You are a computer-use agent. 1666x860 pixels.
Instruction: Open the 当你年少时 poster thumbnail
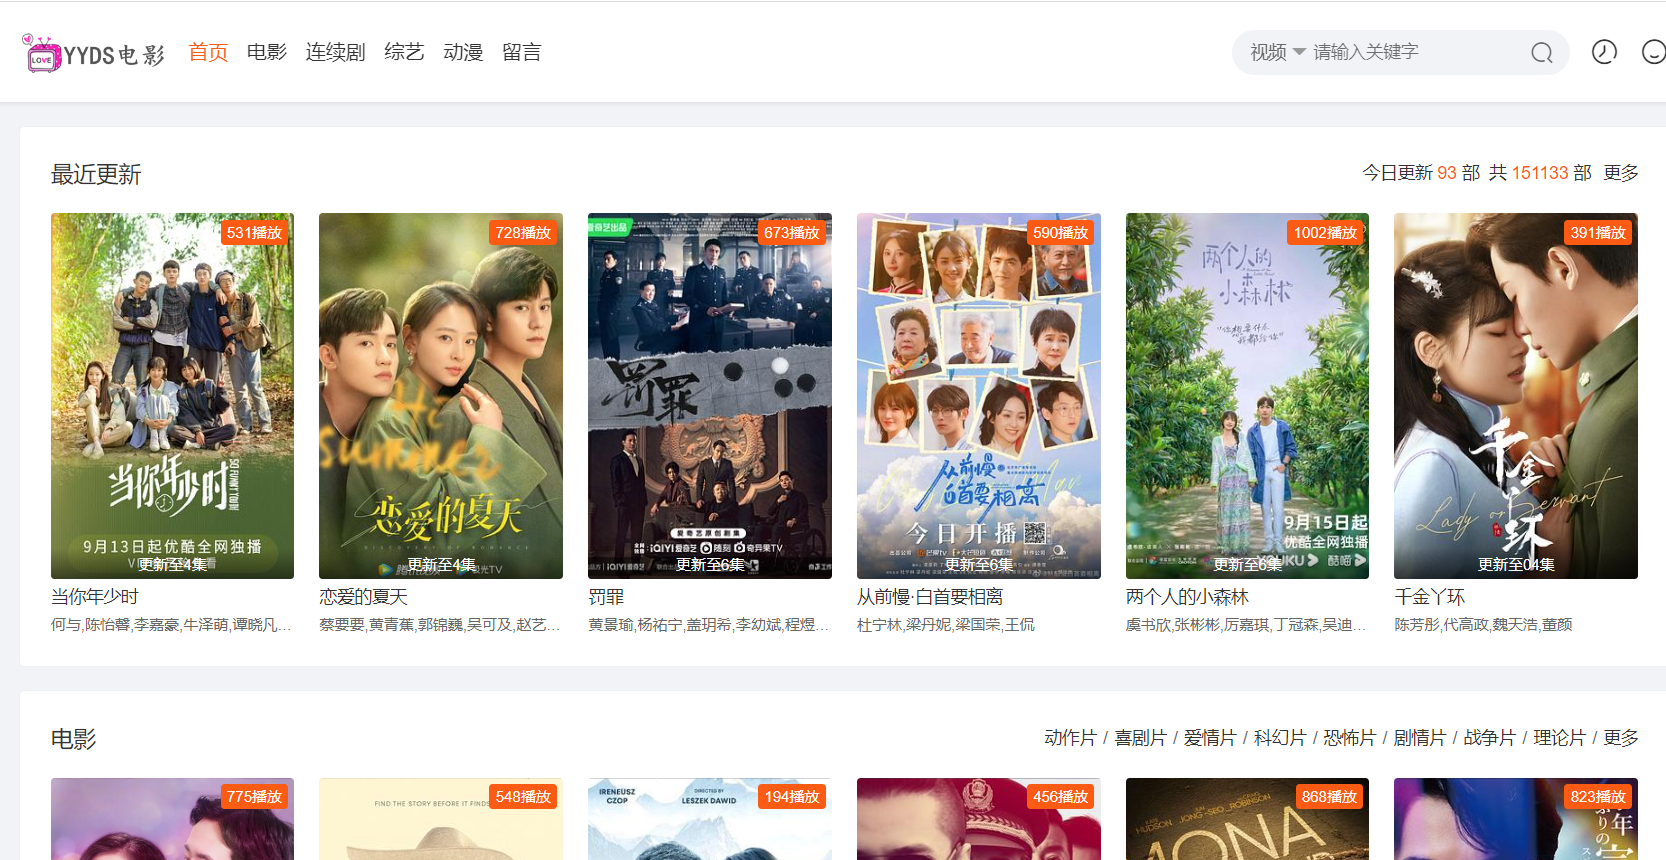pos(172,396)
